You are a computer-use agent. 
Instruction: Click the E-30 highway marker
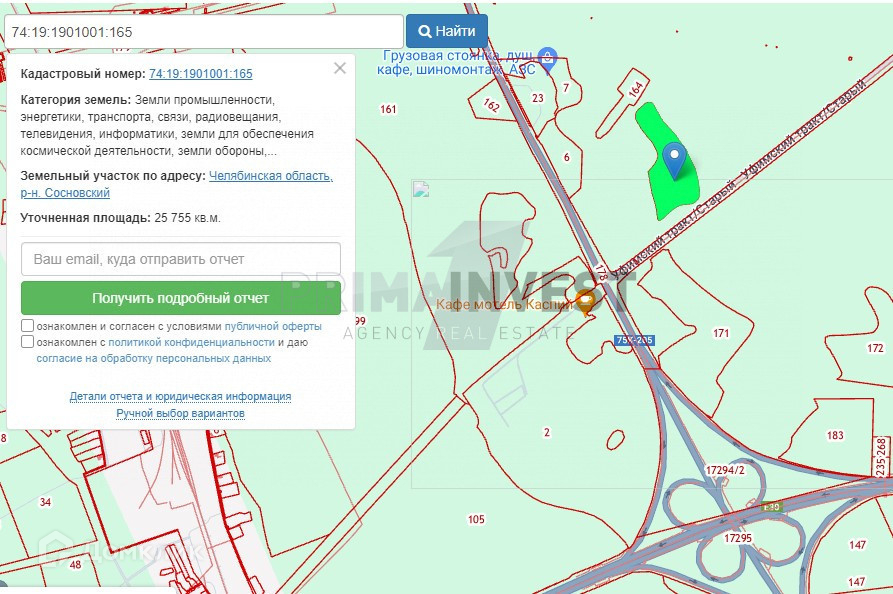(x=771, y=507)
